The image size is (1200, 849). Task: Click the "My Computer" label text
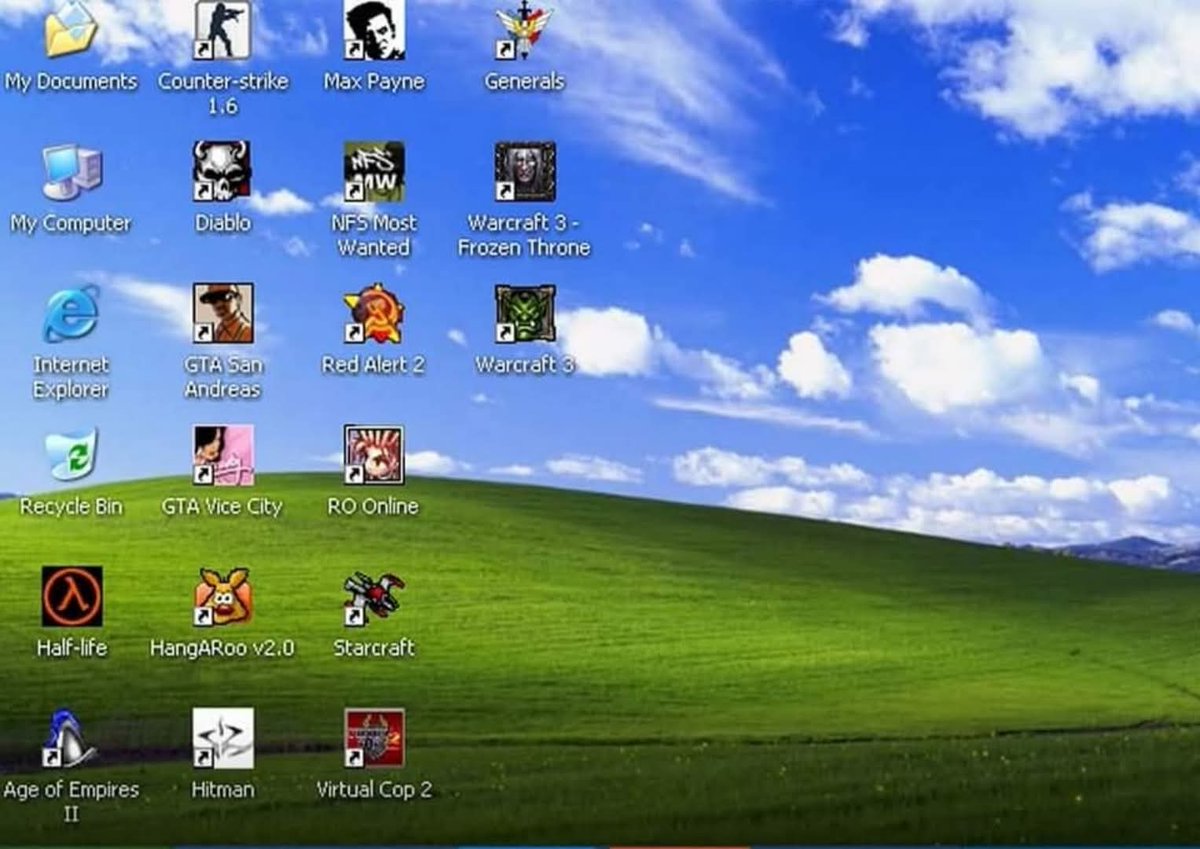coord(71,224)
